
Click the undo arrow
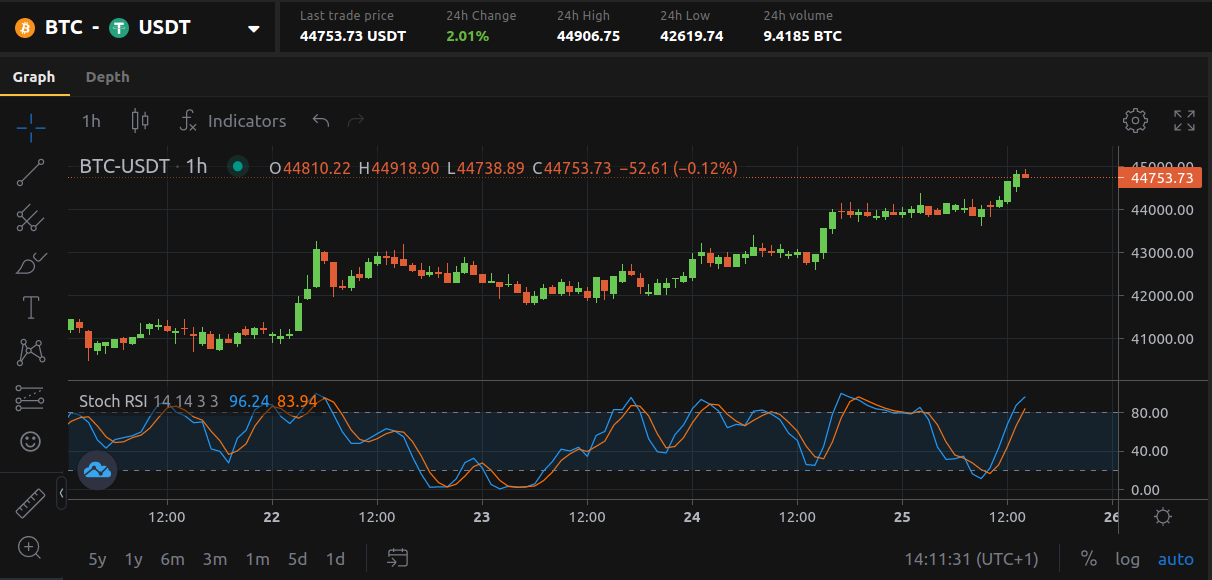click(320, 119)
